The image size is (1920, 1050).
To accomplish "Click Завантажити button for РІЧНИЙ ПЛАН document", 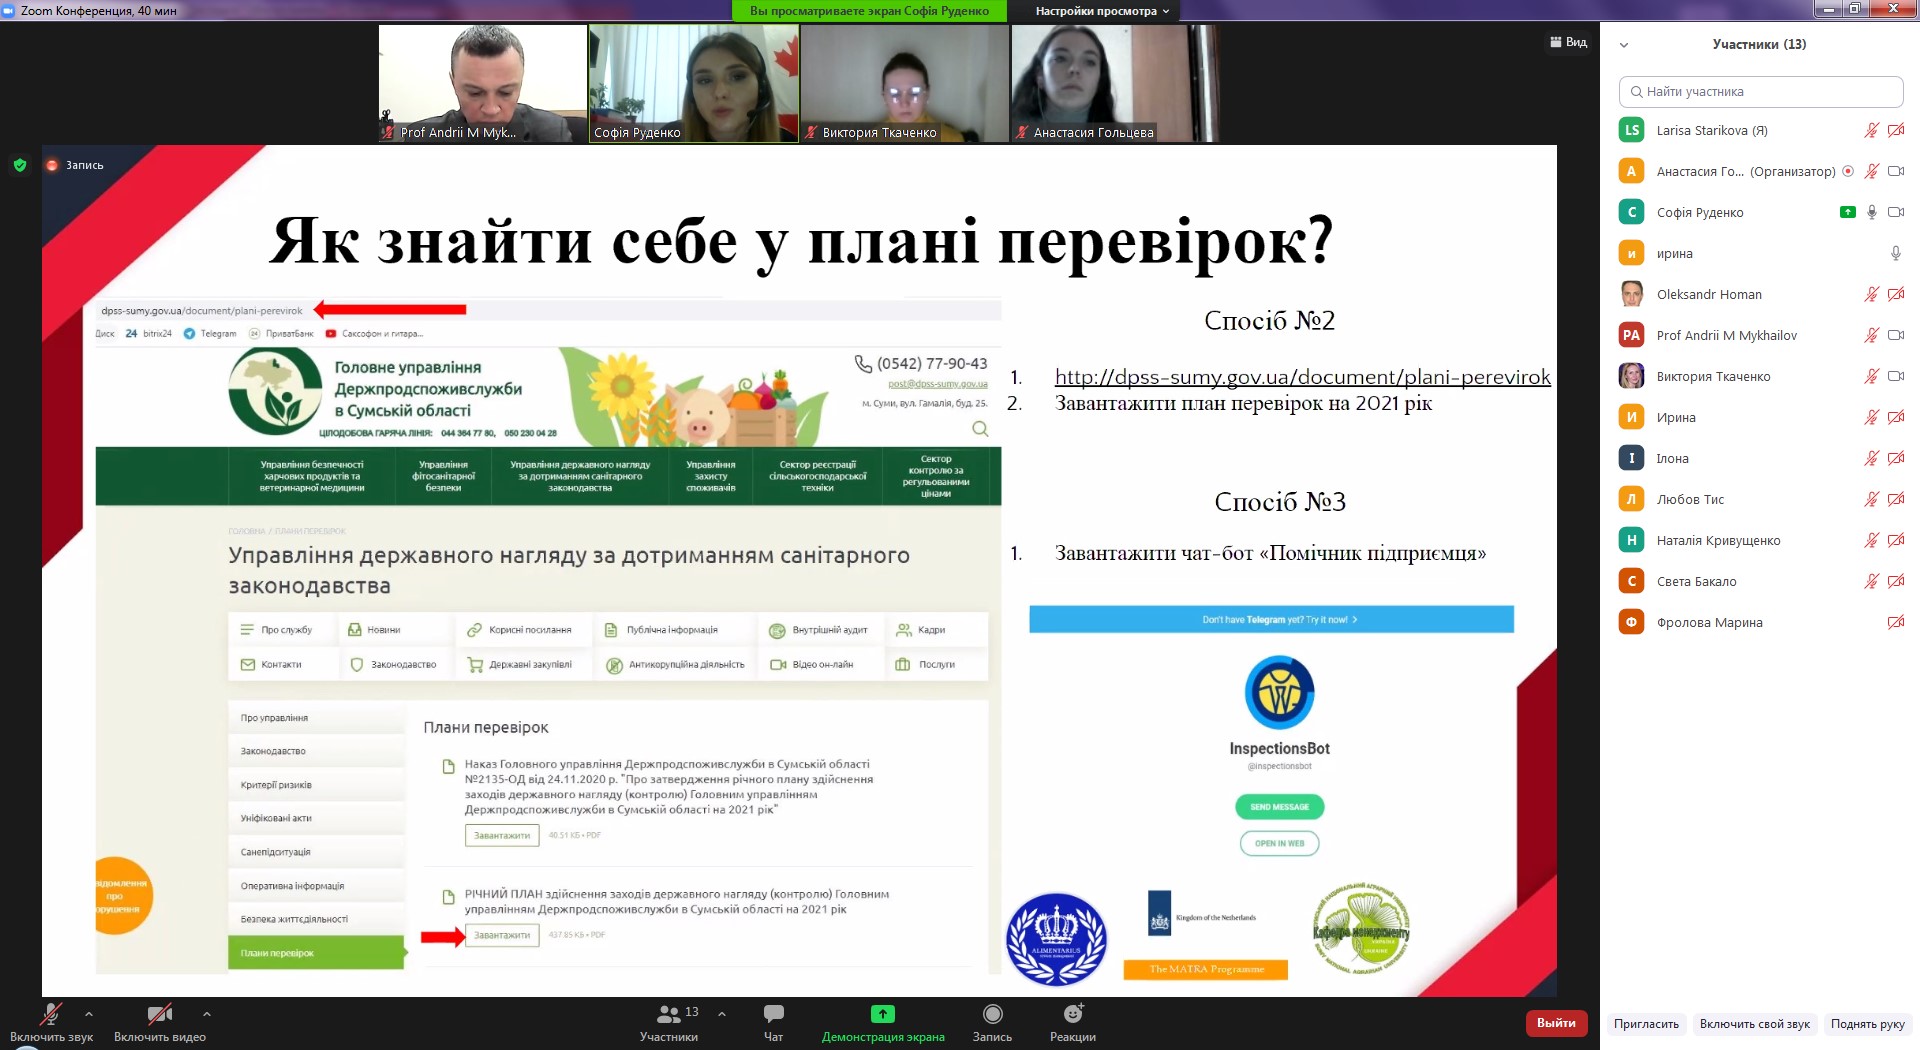I will click(502, 935).
